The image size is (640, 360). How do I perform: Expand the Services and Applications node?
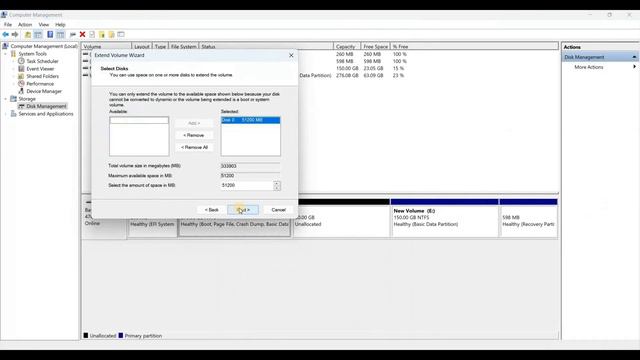pyautogui.click(x=6, y=114)
